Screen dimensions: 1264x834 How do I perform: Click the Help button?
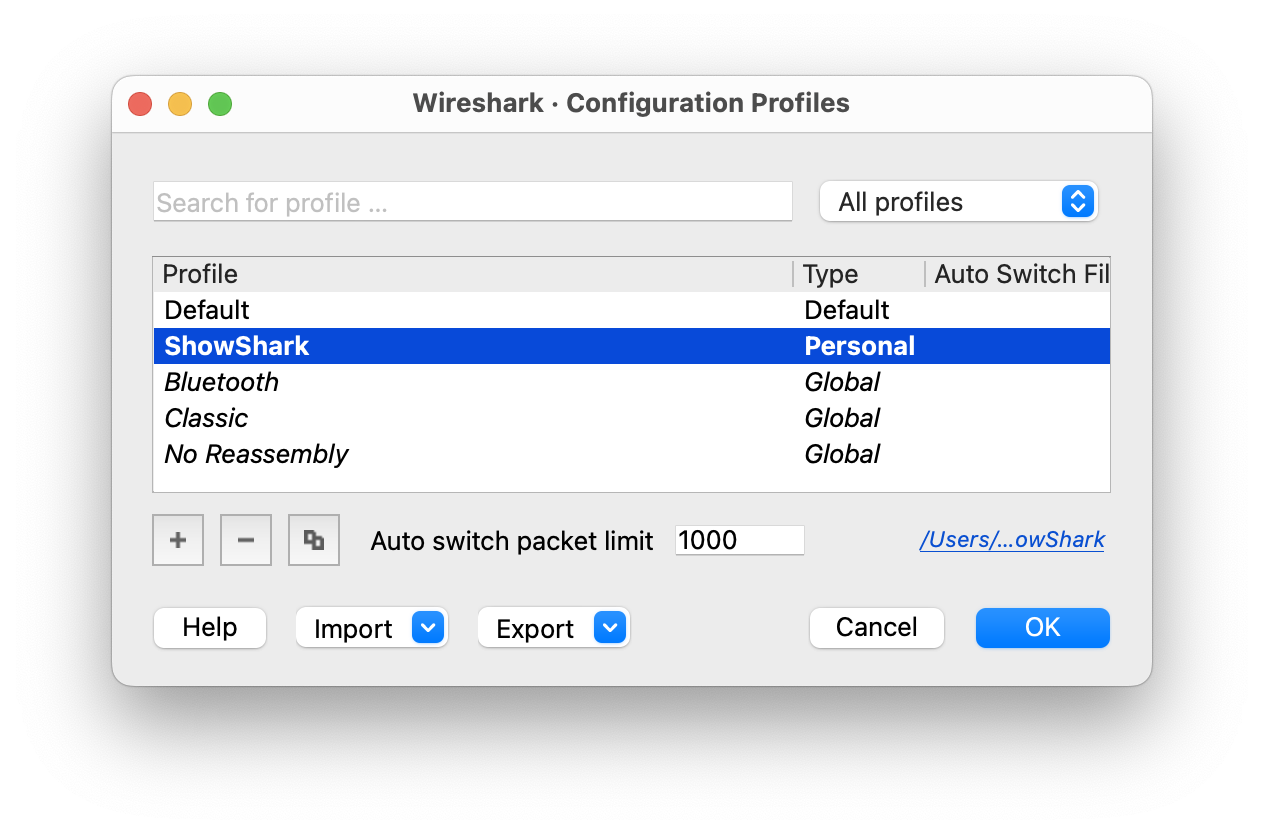click(209, 627)
